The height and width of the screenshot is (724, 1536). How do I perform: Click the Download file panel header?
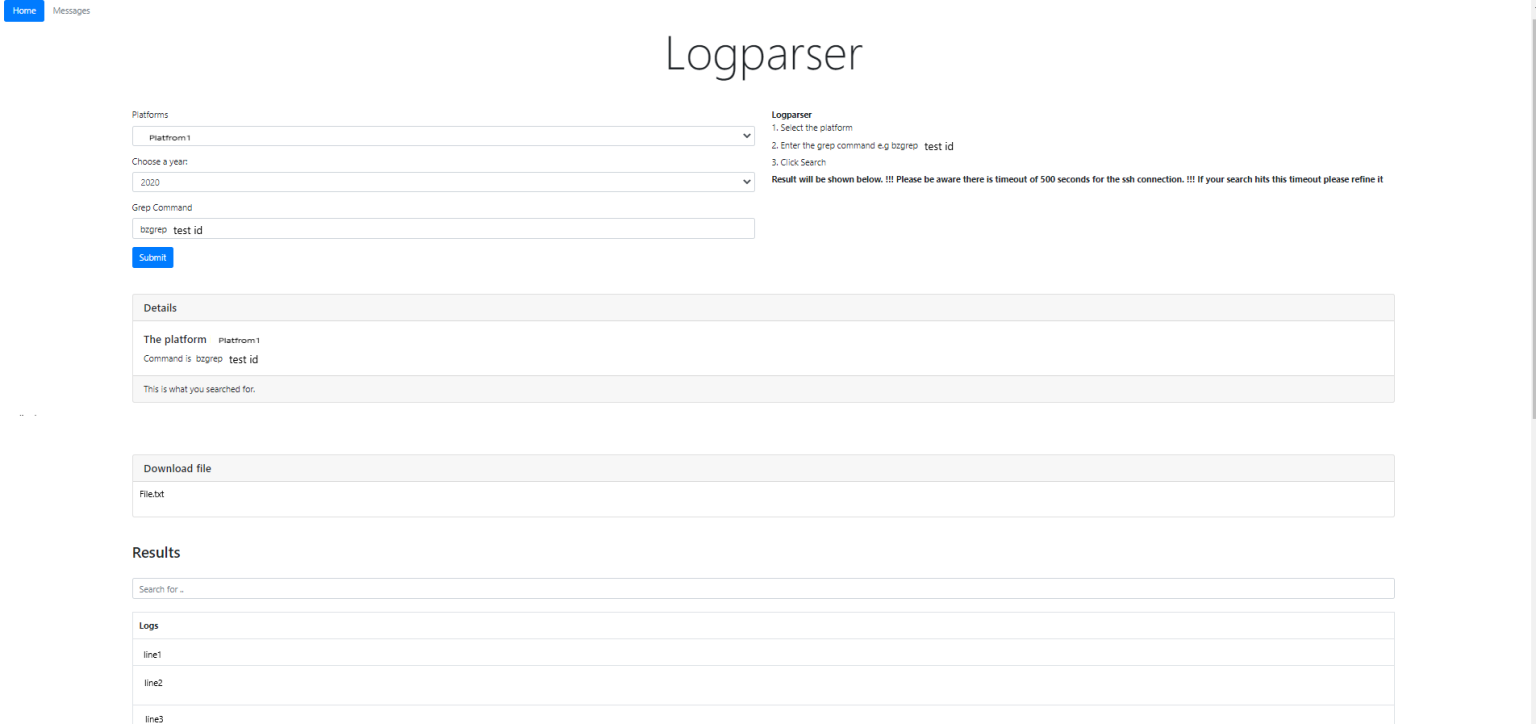pyautogui.click(x=762, y=468)
